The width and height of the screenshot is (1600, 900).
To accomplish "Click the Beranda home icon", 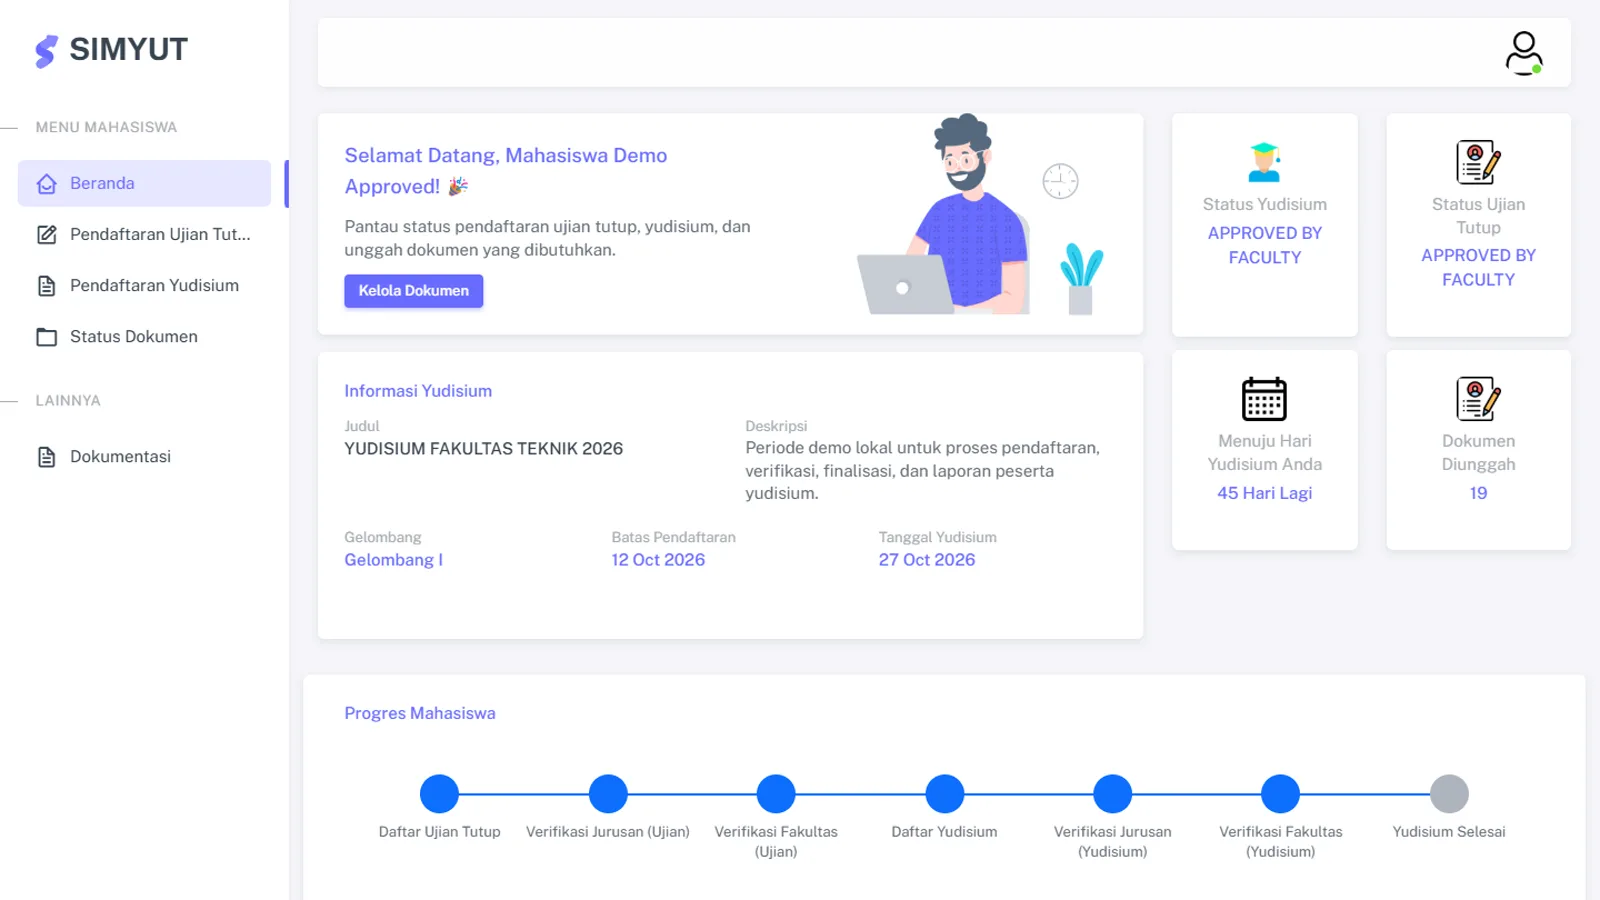I will pyautogui.click(x=47, y=184).
